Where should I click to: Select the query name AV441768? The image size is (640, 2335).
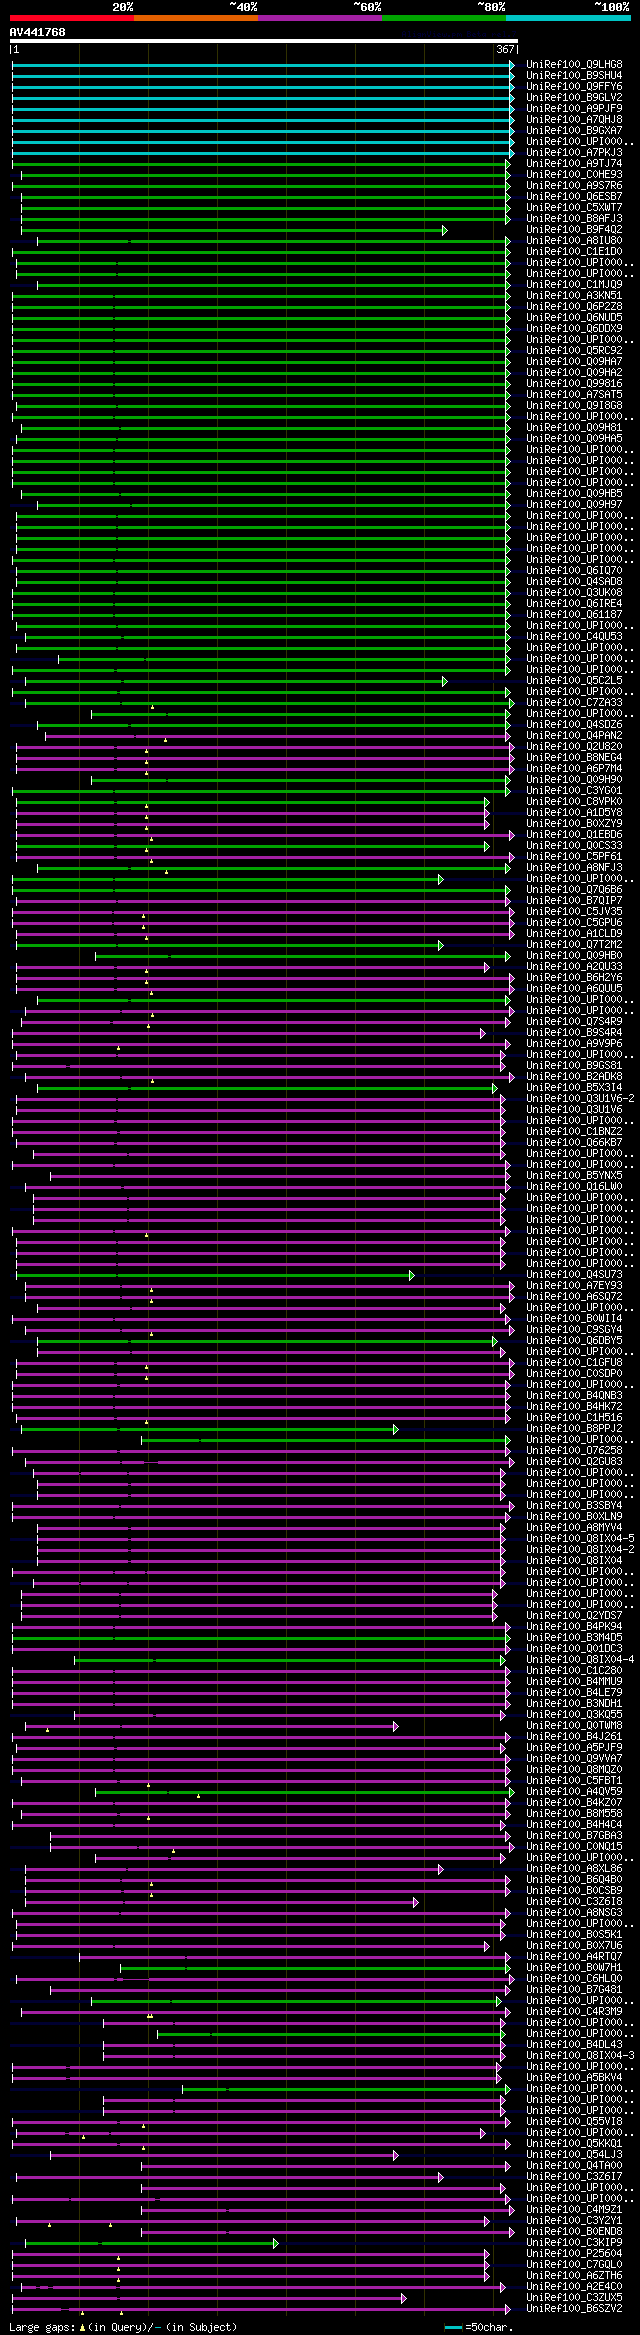pos(38,32)
